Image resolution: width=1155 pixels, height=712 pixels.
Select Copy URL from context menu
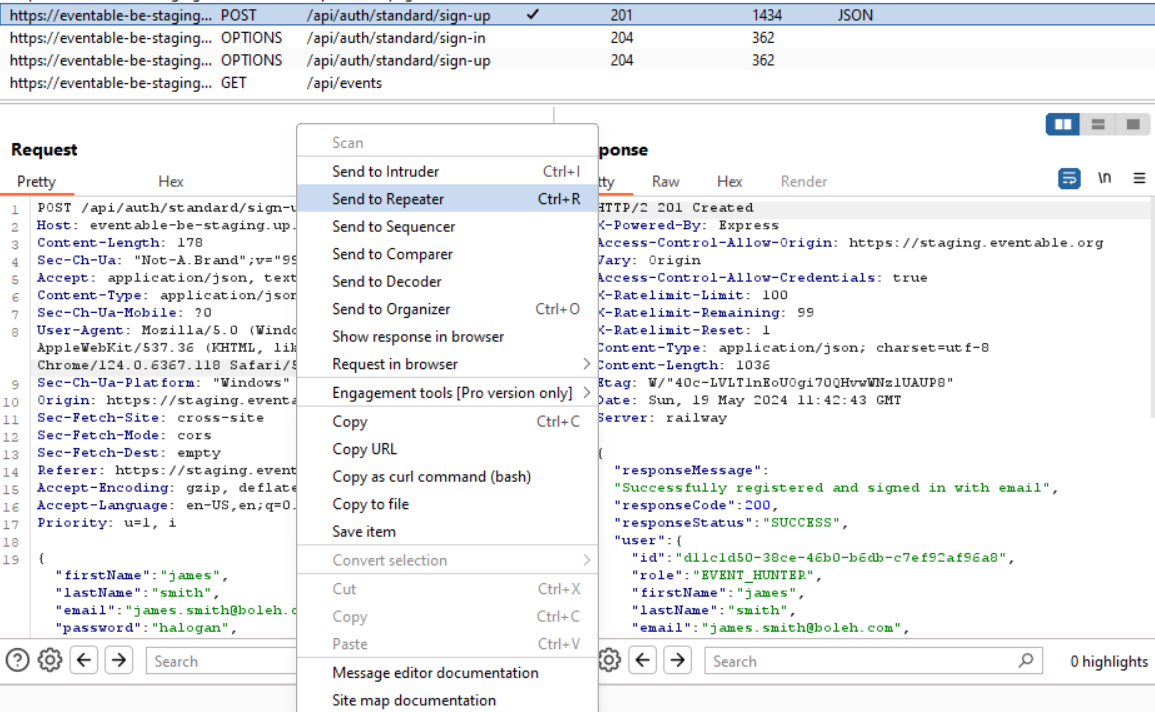click(447, 449)
